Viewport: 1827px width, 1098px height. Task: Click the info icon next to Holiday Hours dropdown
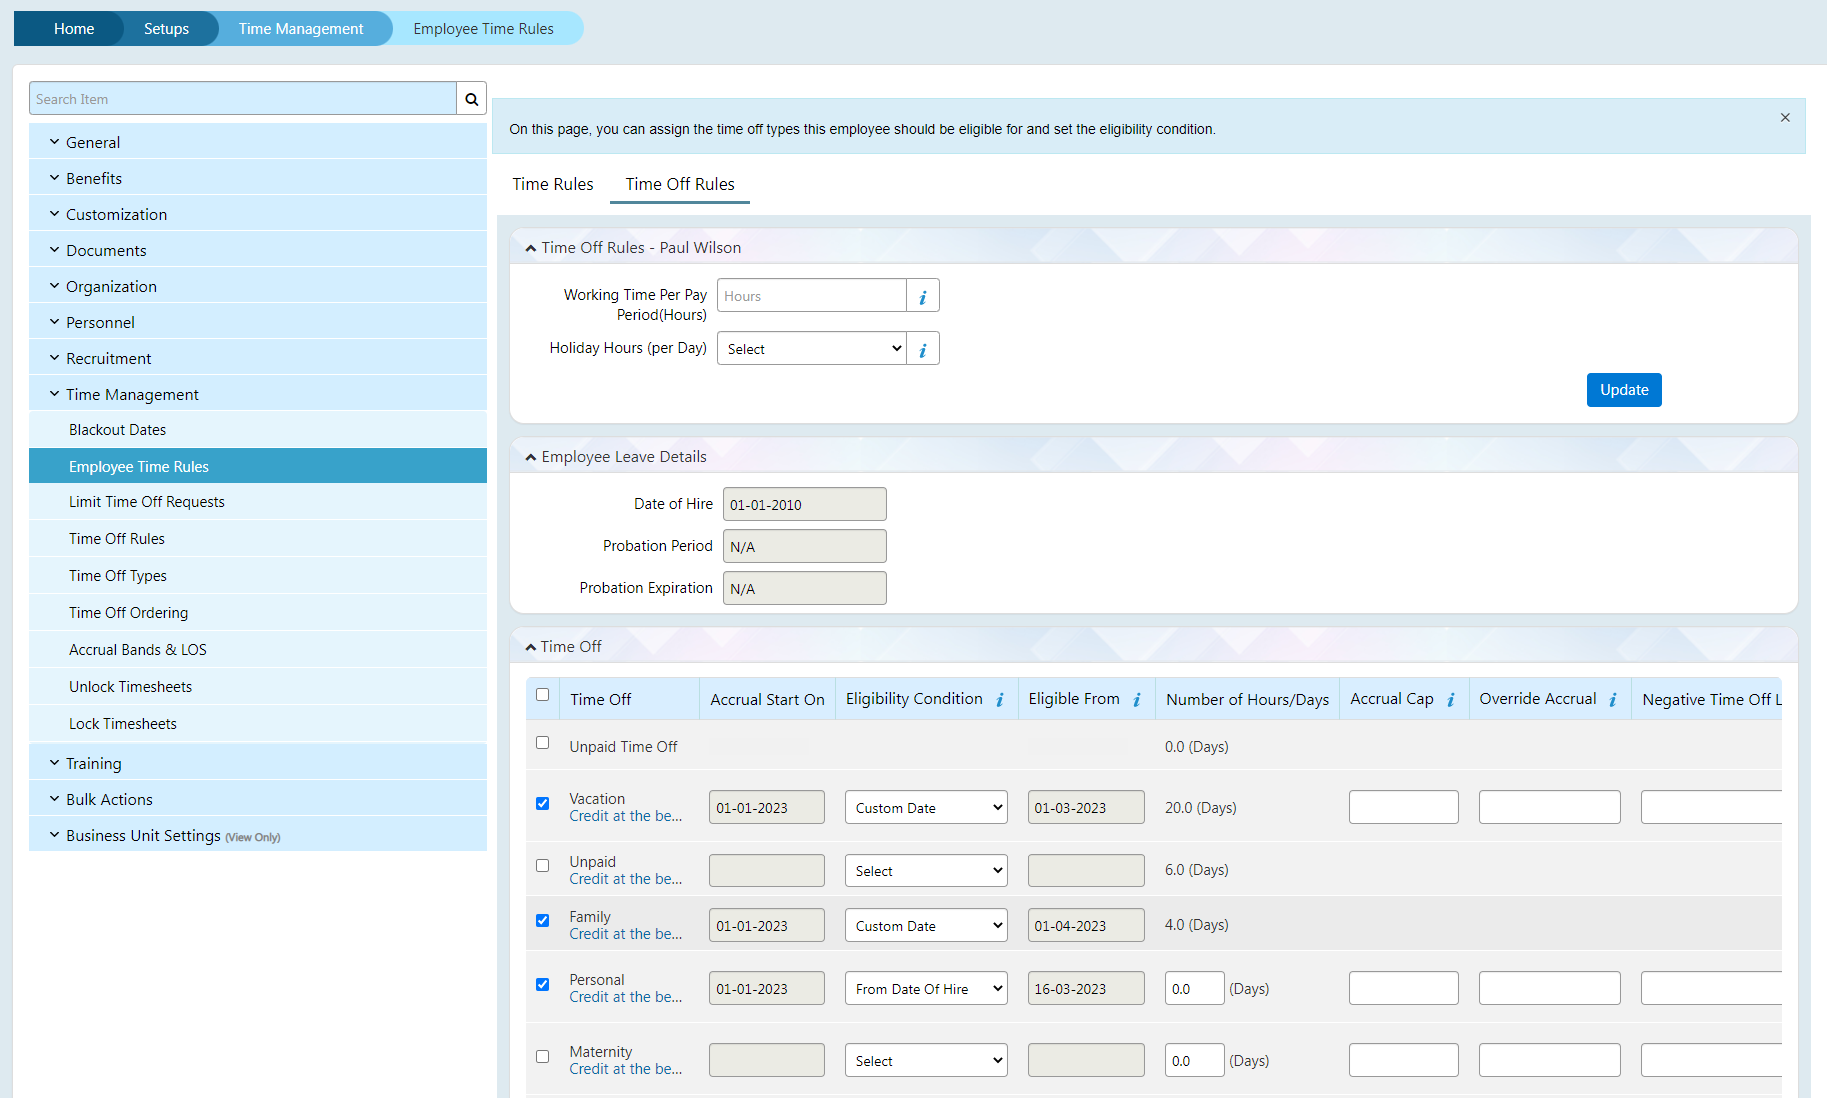tap(922, 348)
